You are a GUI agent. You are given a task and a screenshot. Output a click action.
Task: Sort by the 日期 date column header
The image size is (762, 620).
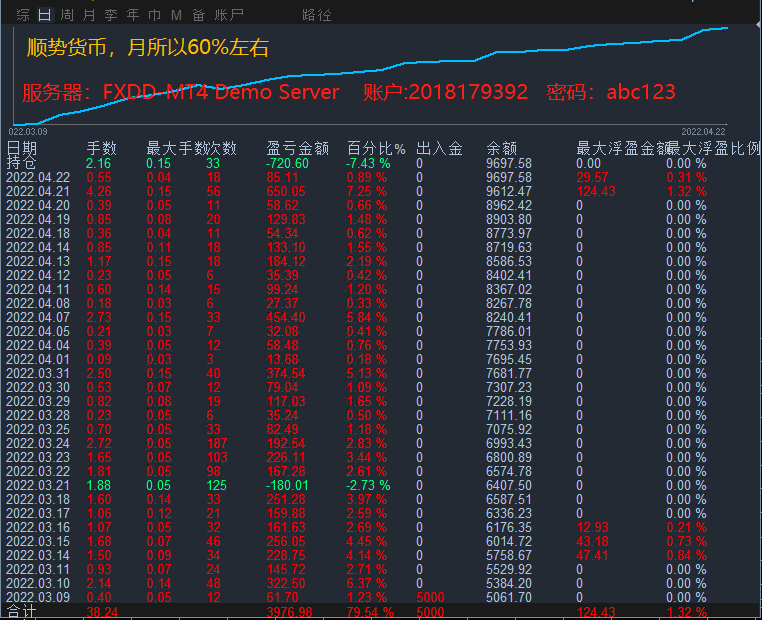pos(22,149)
